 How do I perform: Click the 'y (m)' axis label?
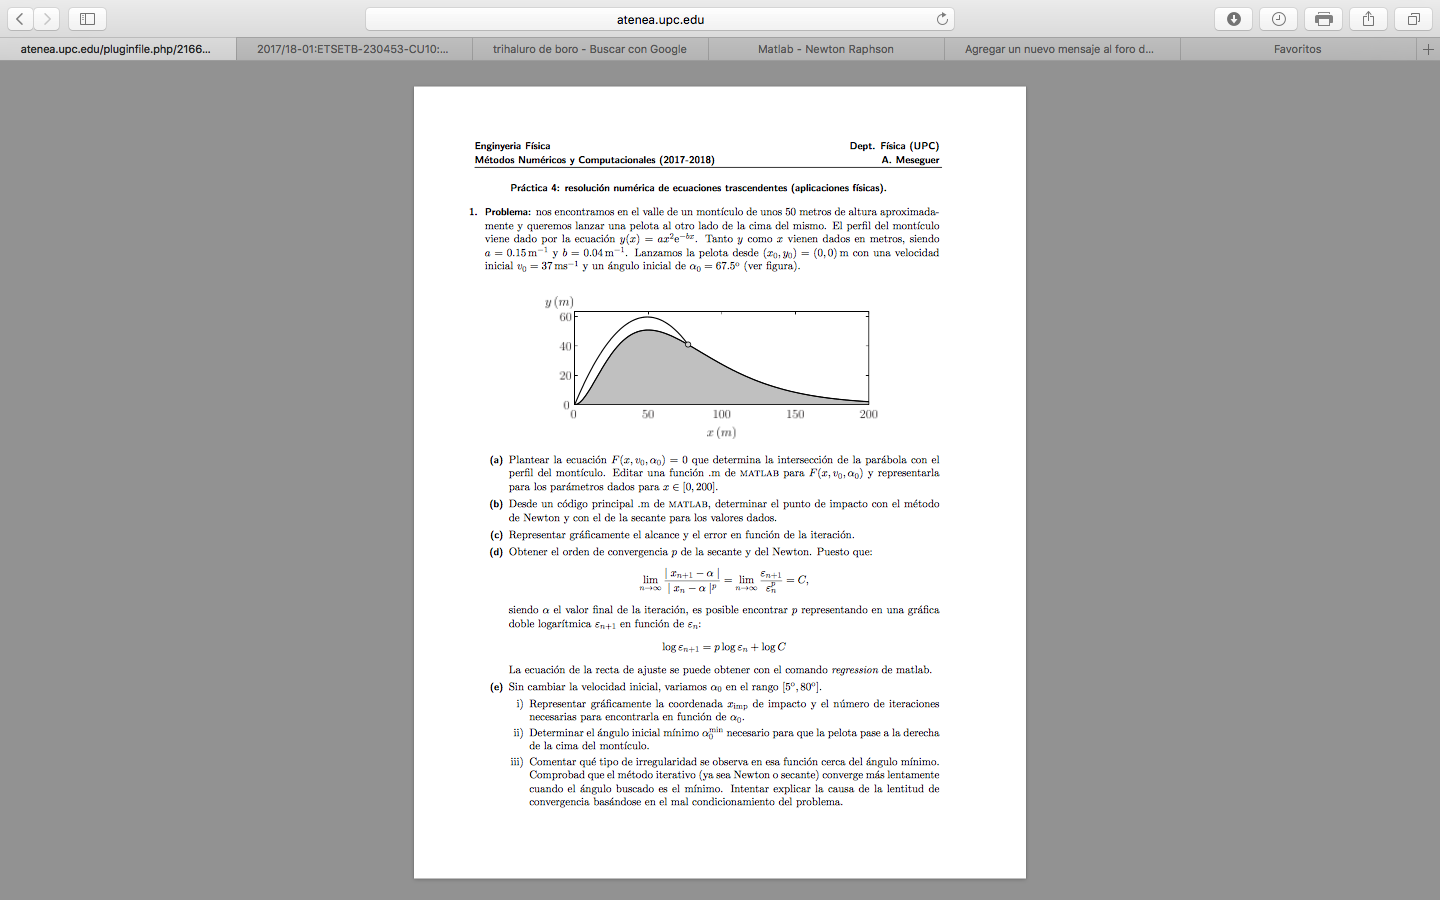[x=559, y=302]
